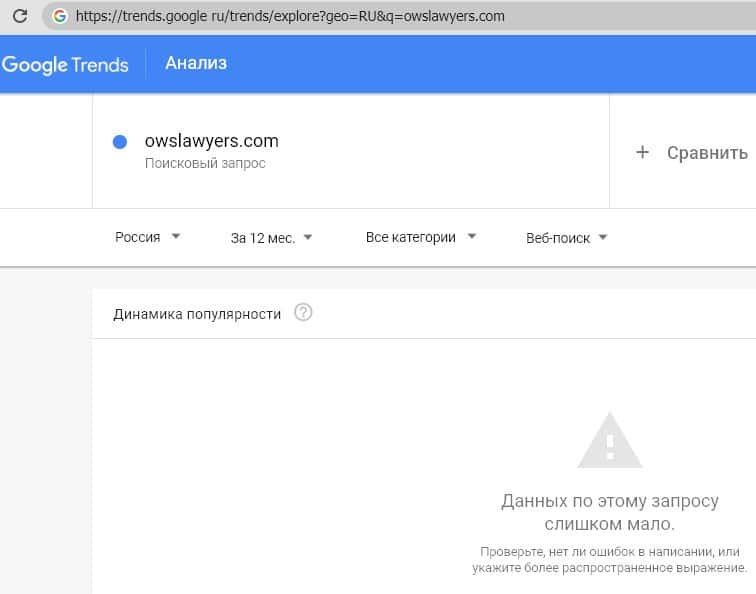
Task: Click the Сравнить compare text
Action: [x=707, y=153]
